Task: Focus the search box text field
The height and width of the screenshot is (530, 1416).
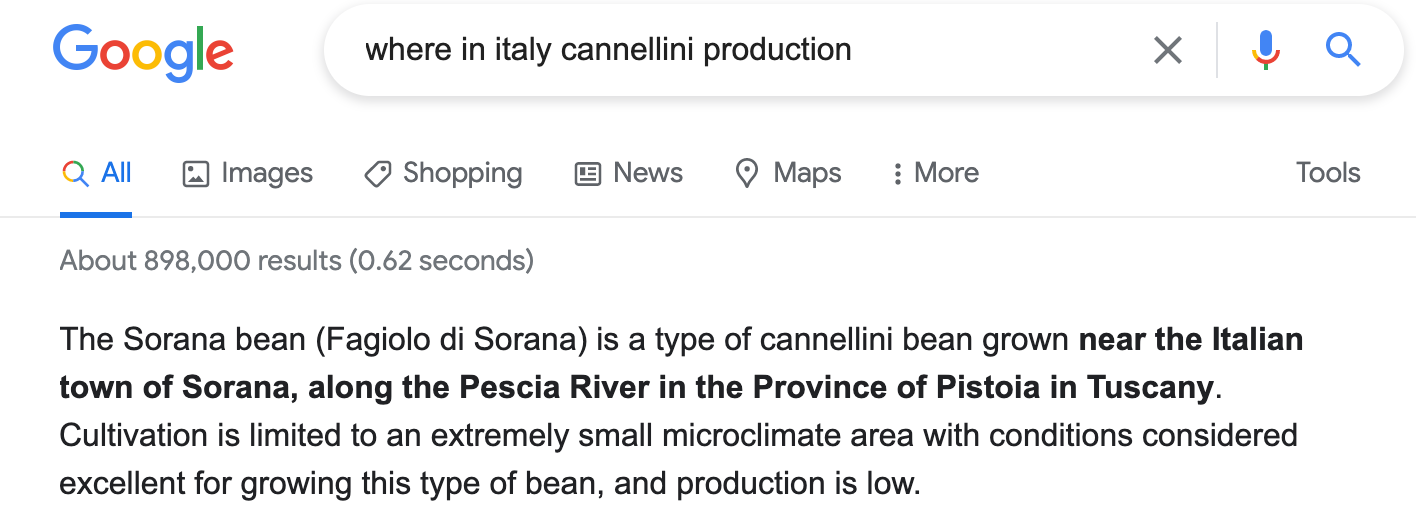Action: pos(740,49)
